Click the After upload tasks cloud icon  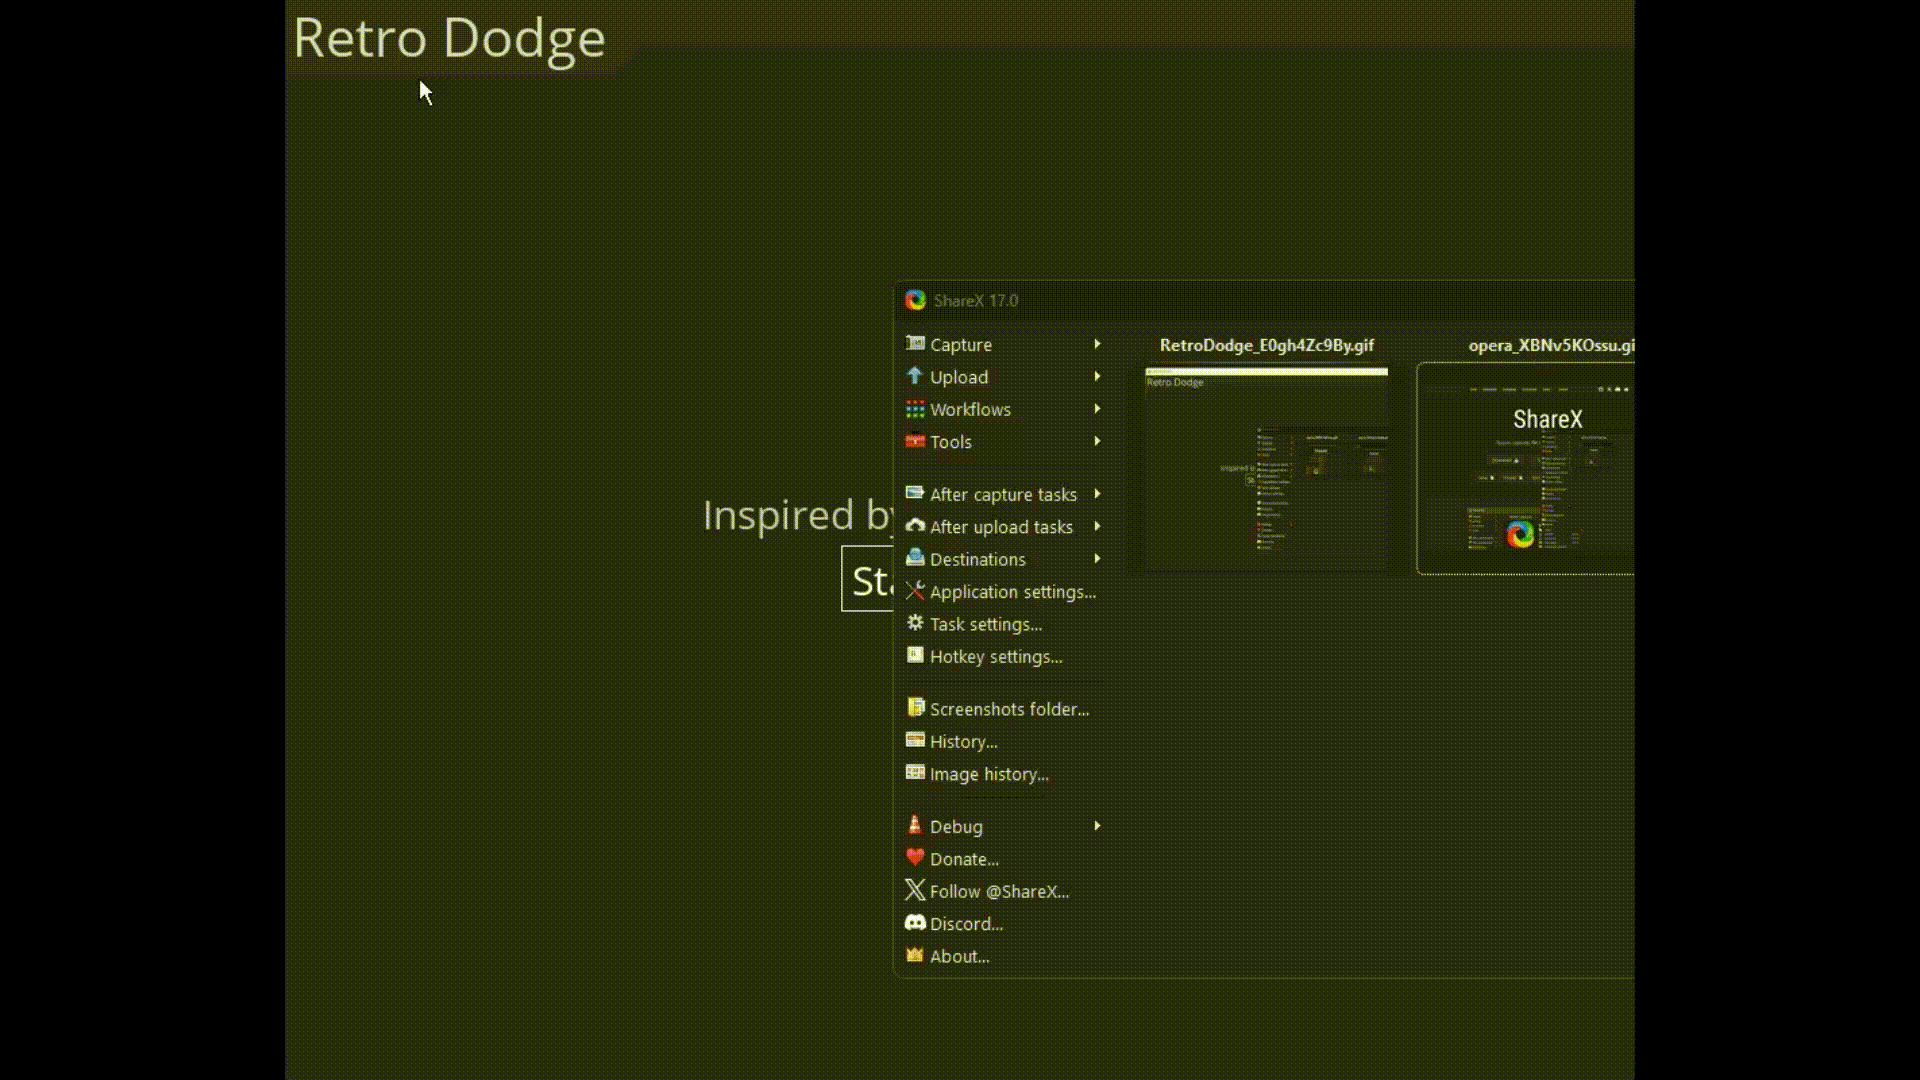point(915,527)
